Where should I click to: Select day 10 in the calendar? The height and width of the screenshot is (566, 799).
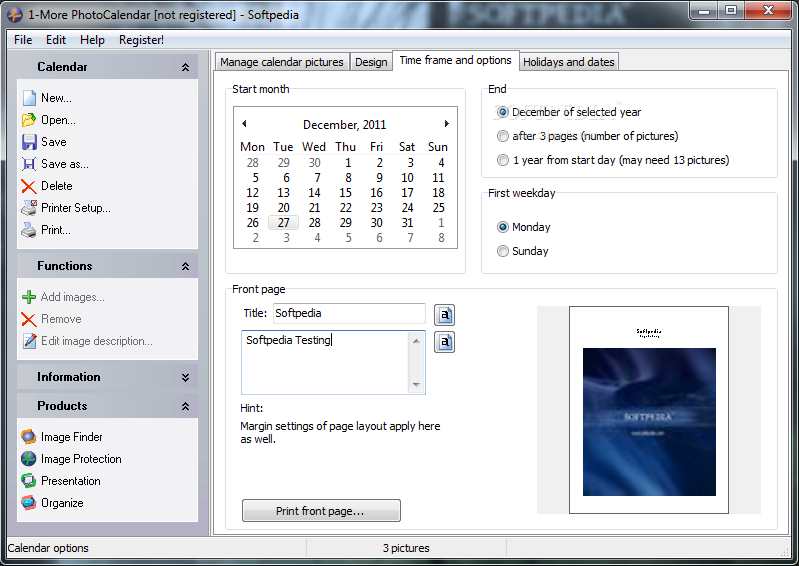click(x=407, y=178)
